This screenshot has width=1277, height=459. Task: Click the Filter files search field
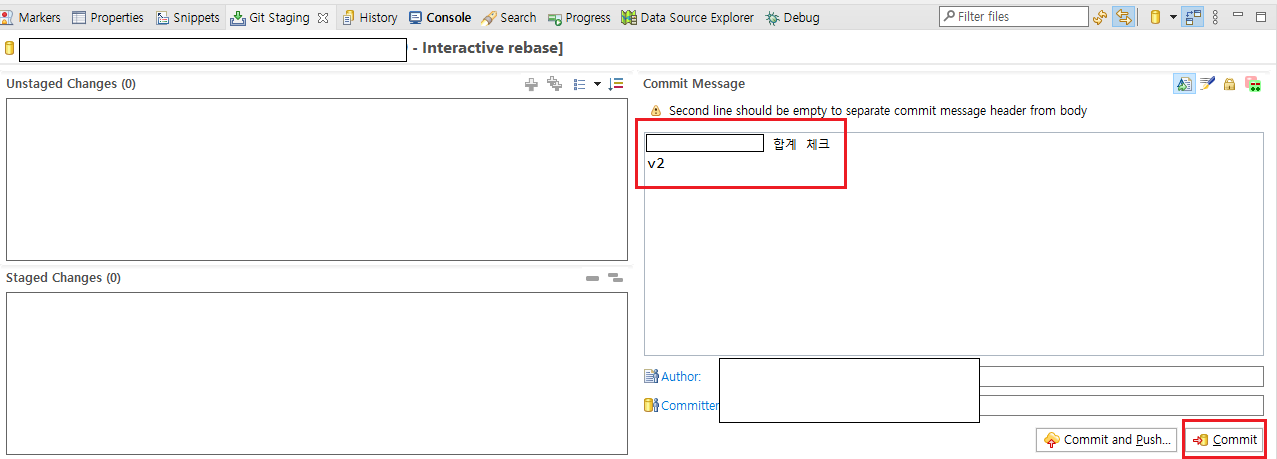click(1014, 16)
